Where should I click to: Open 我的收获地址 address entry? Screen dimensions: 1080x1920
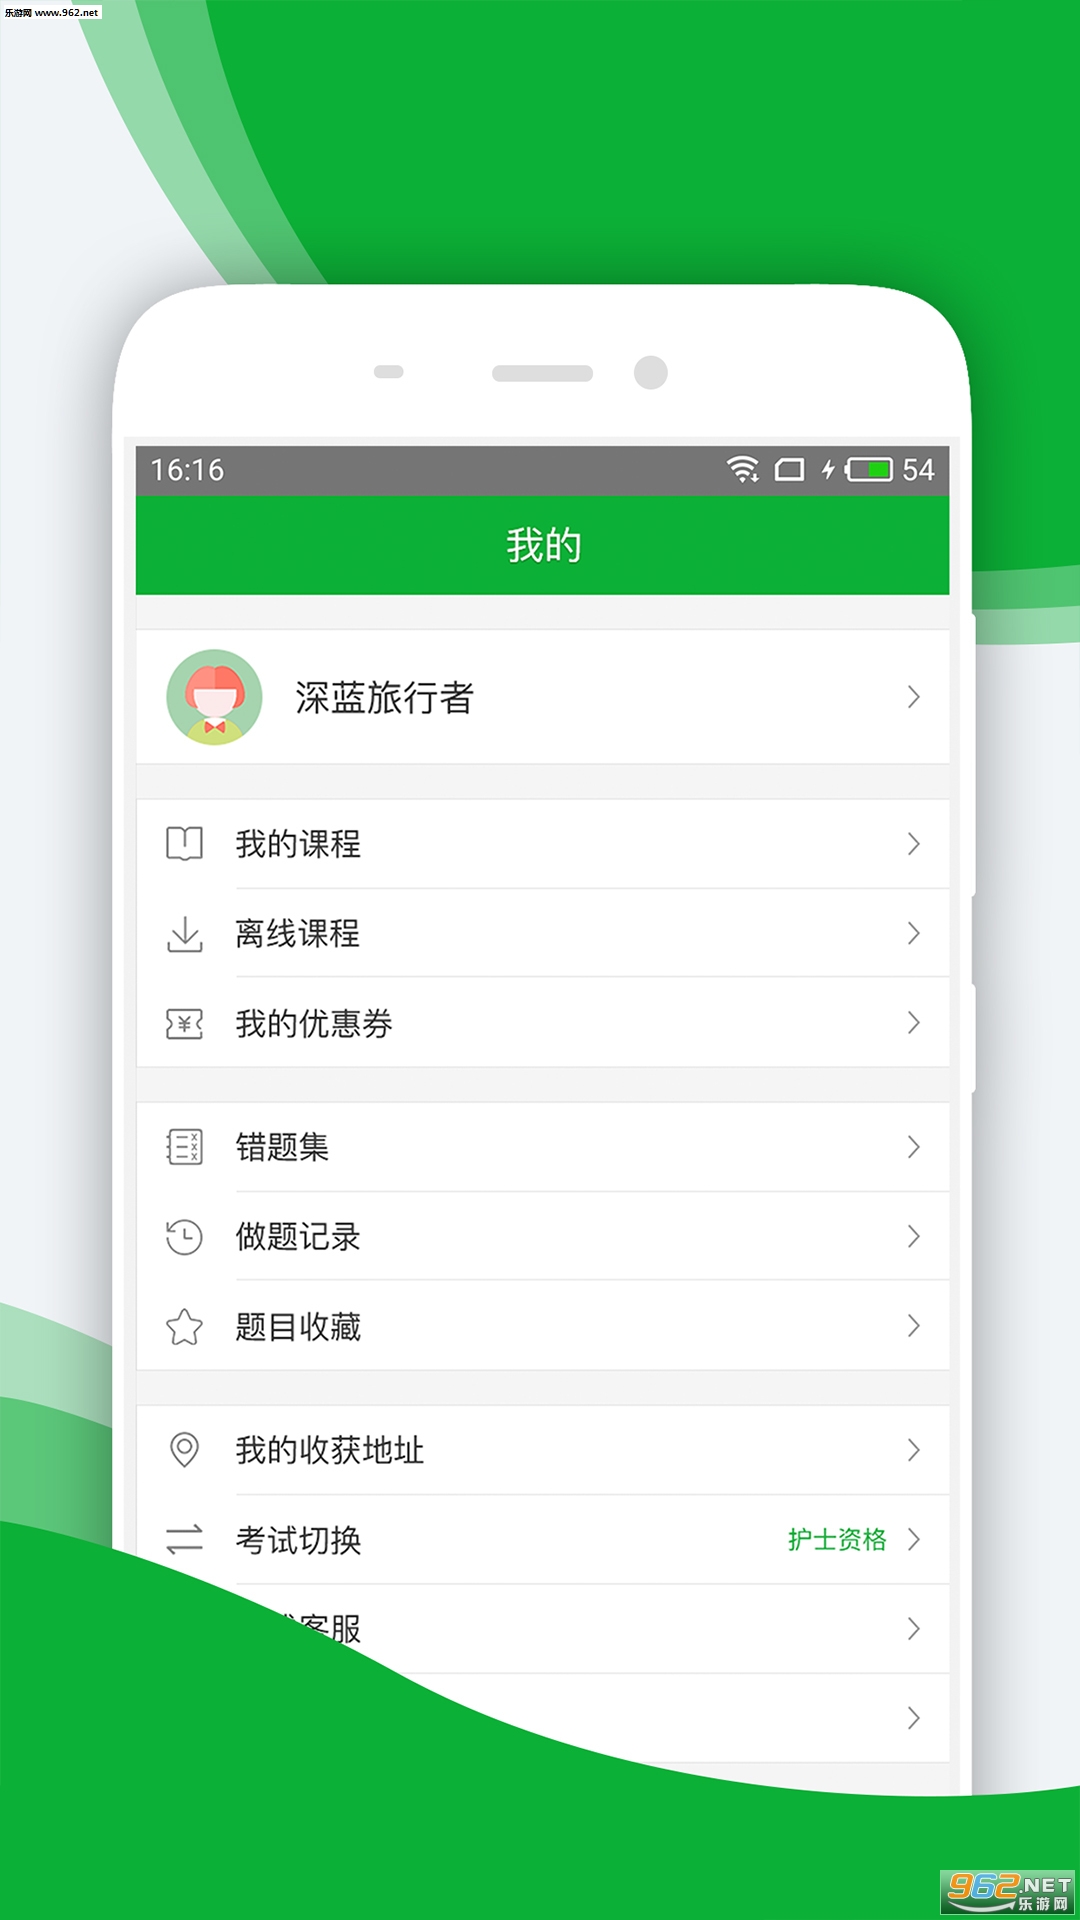[x=542, y=1450]
